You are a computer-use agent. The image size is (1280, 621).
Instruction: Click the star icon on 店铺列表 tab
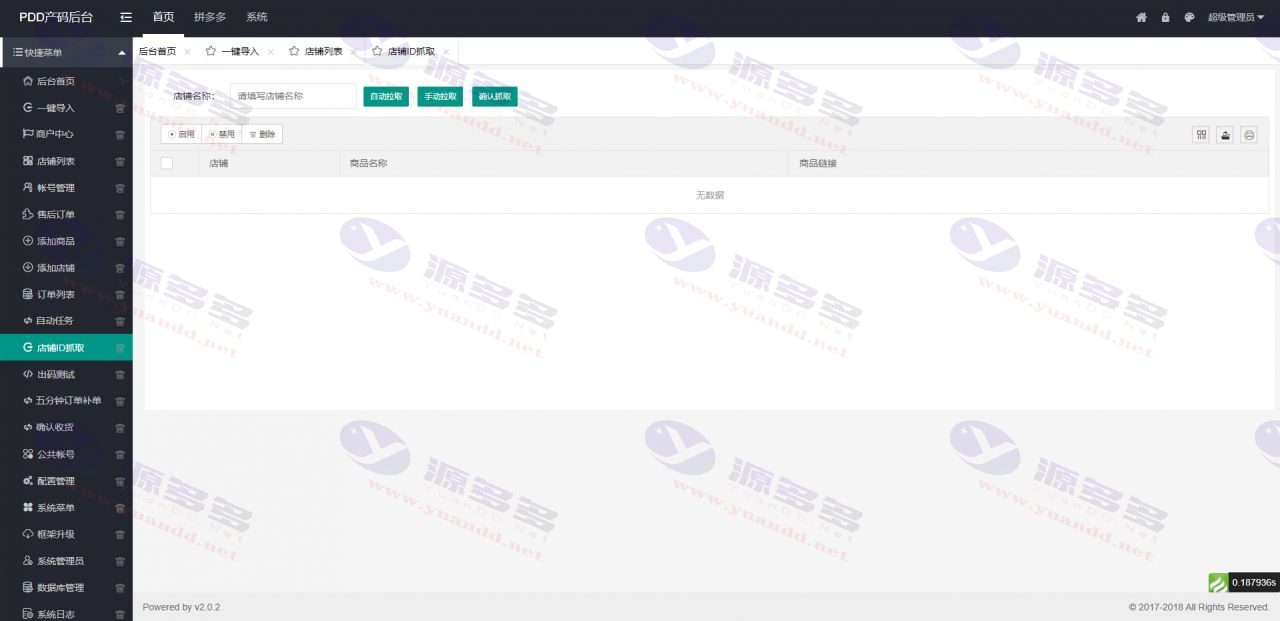(x=294, y=51)
